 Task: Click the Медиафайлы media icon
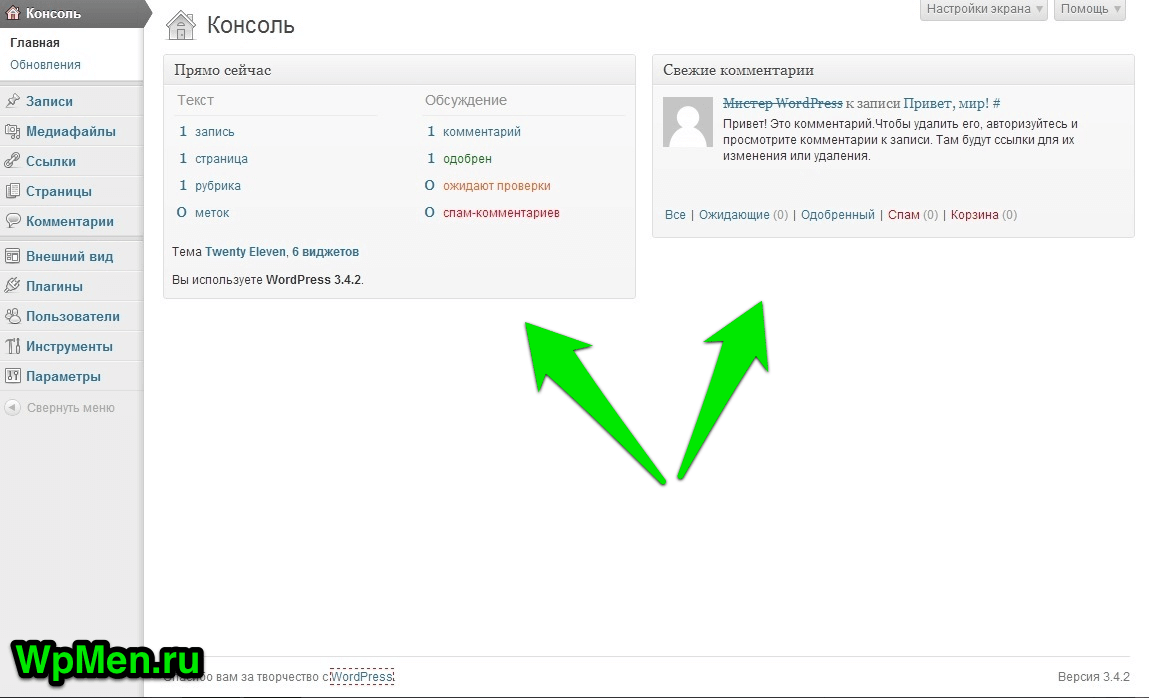point(13,131)
